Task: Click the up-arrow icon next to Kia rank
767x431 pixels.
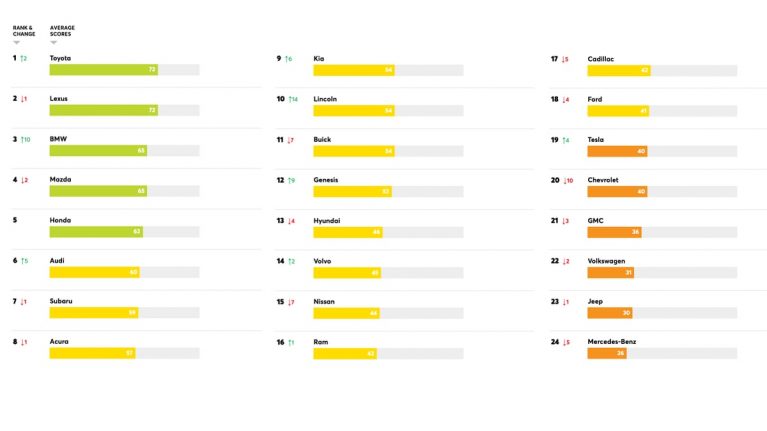Action: pyautogui.click(x=287, y=59)
